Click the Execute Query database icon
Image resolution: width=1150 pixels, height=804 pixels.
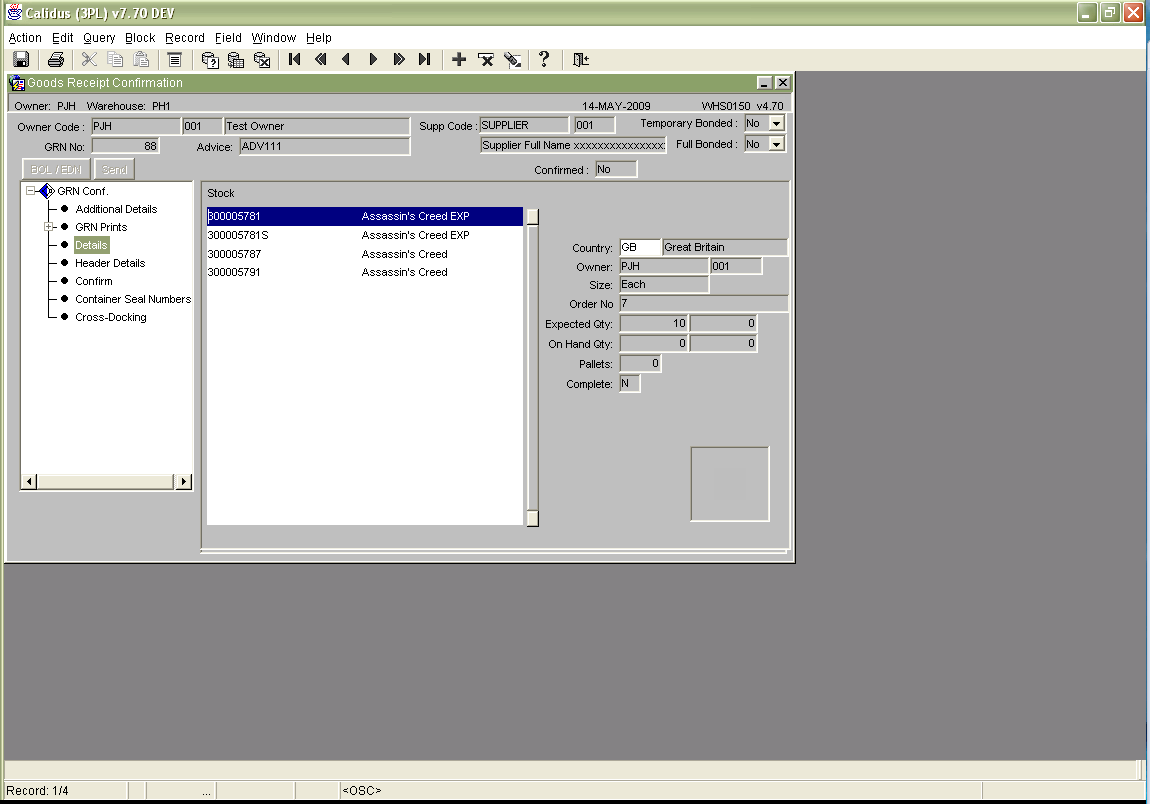click(x=235, y=59)
